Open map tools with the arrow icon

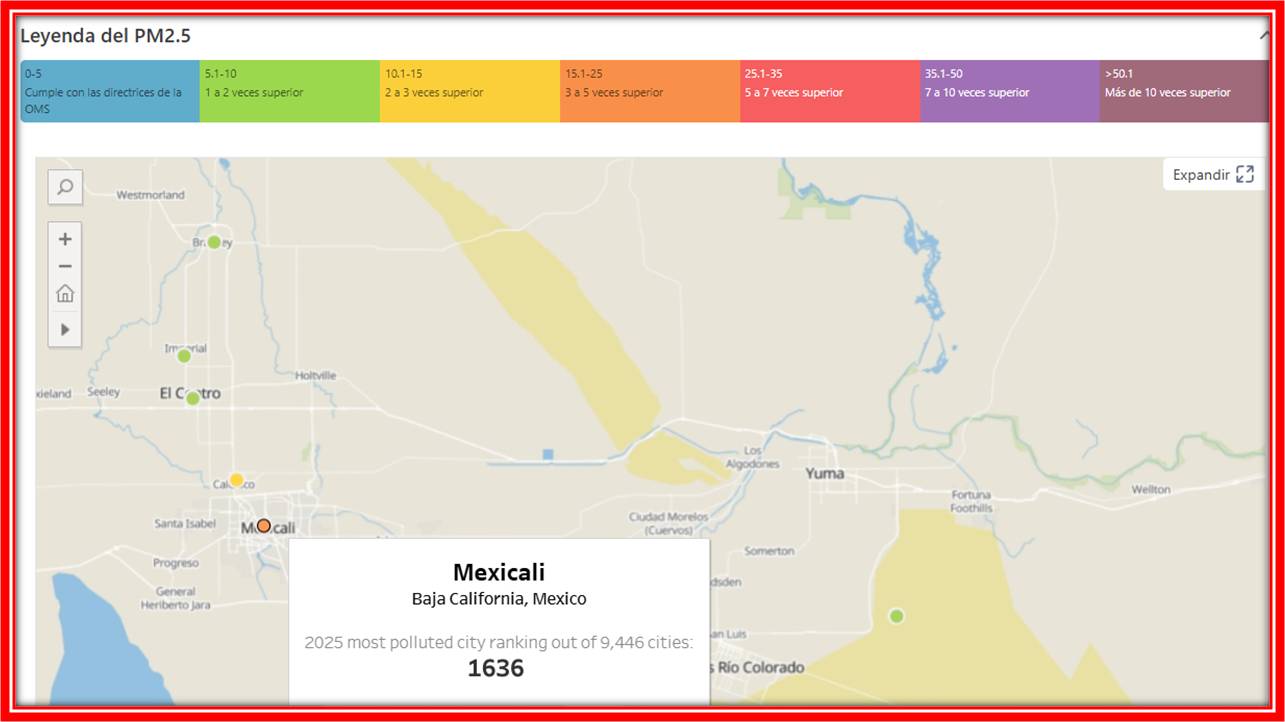65,329
